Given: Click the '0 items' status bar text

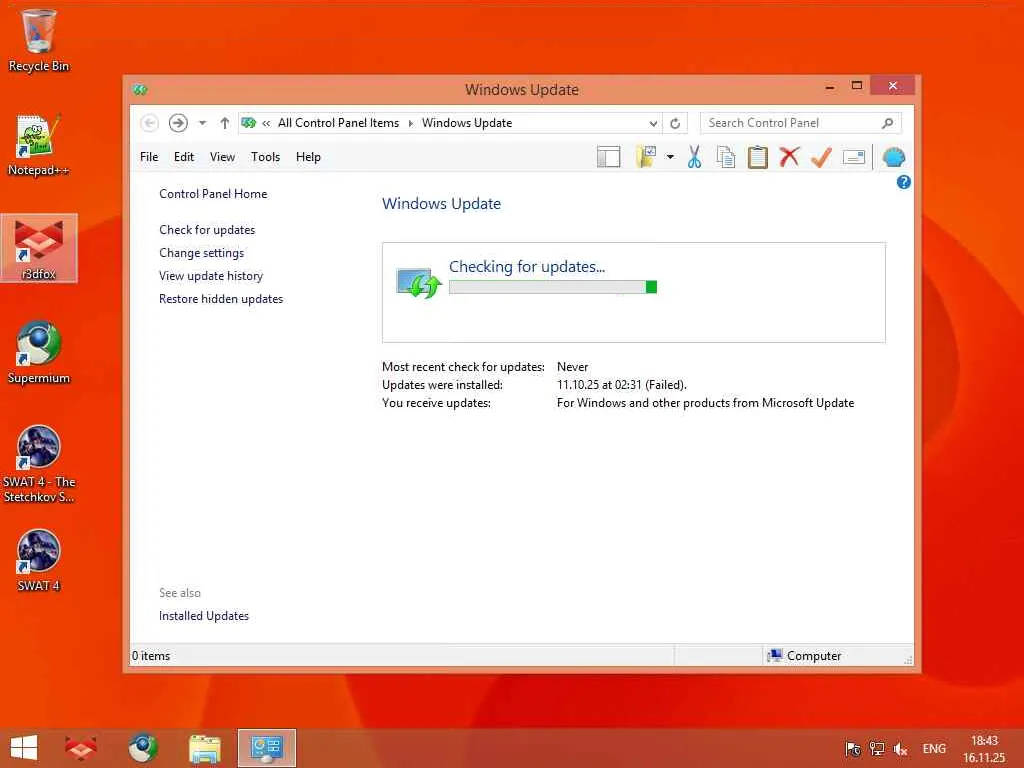Looking at the screenshot, I should pos(151,656).
